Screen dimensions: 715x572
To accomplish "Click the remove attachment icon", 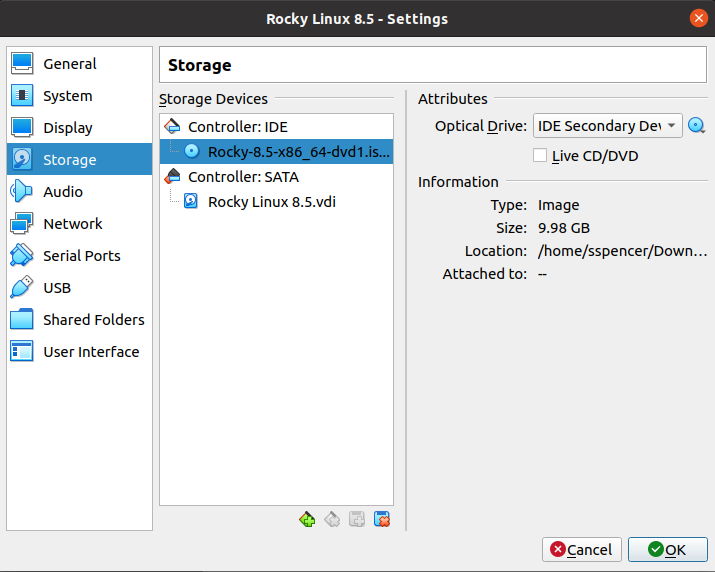I will point(381,519).
